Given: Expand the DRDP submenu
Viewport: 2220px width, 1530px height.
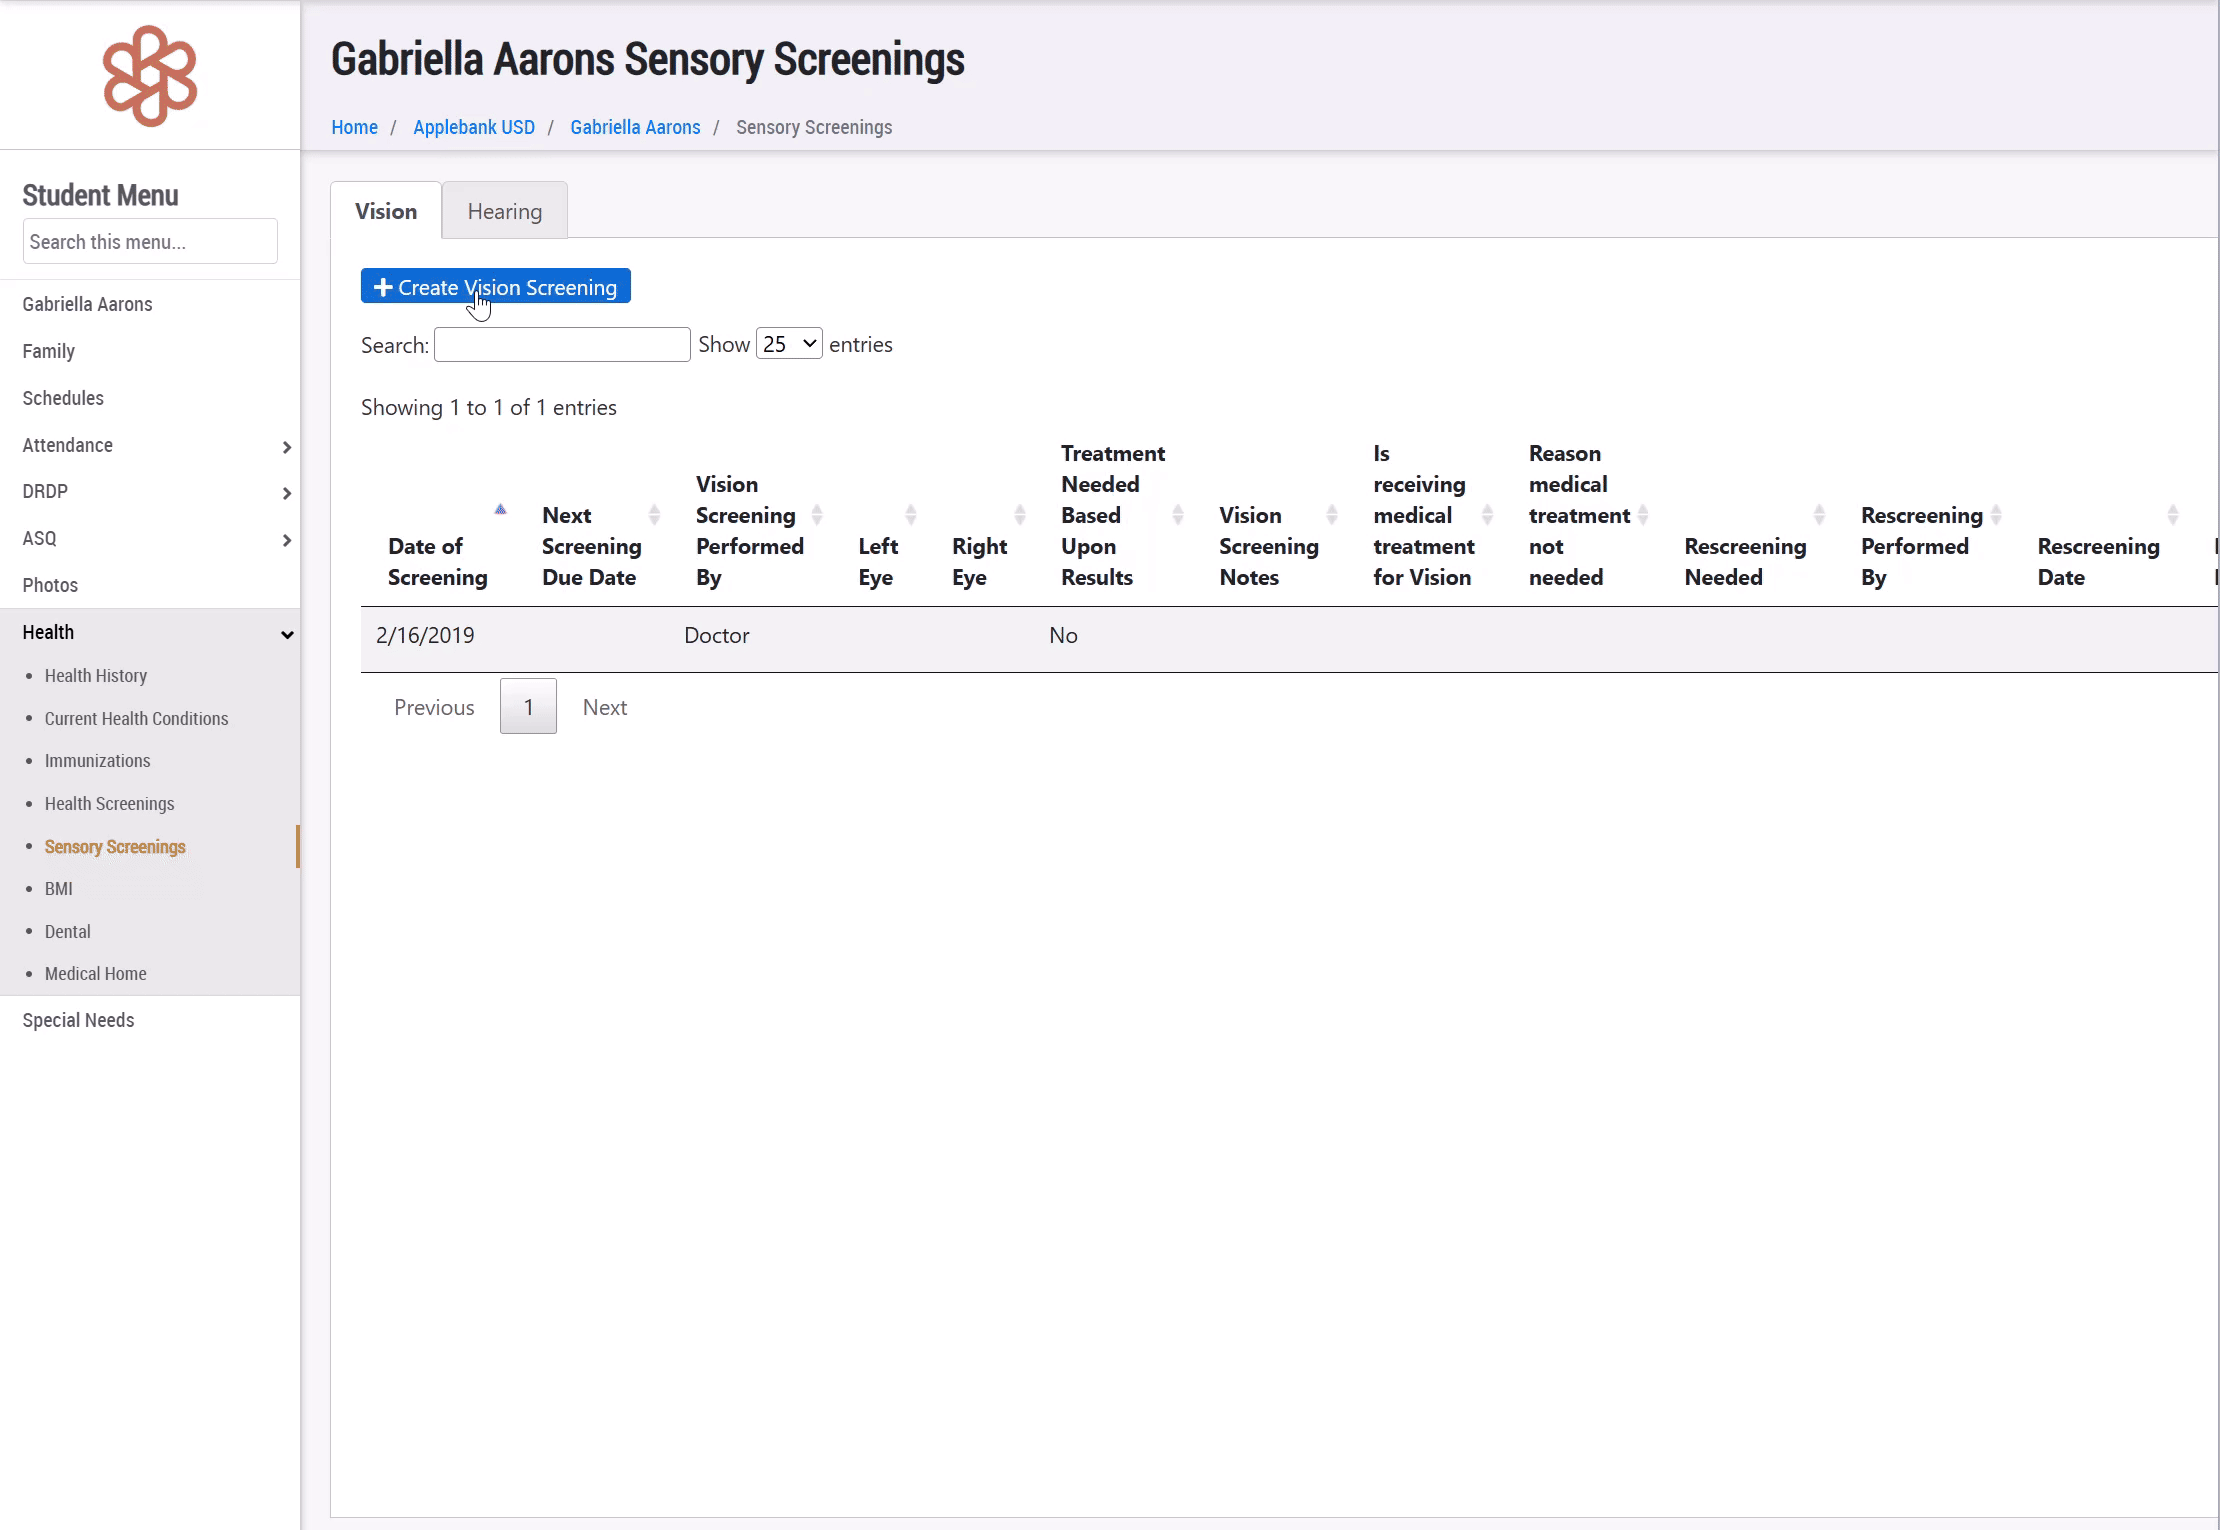Looking at the screenshot, I should [x=286, y=492].
